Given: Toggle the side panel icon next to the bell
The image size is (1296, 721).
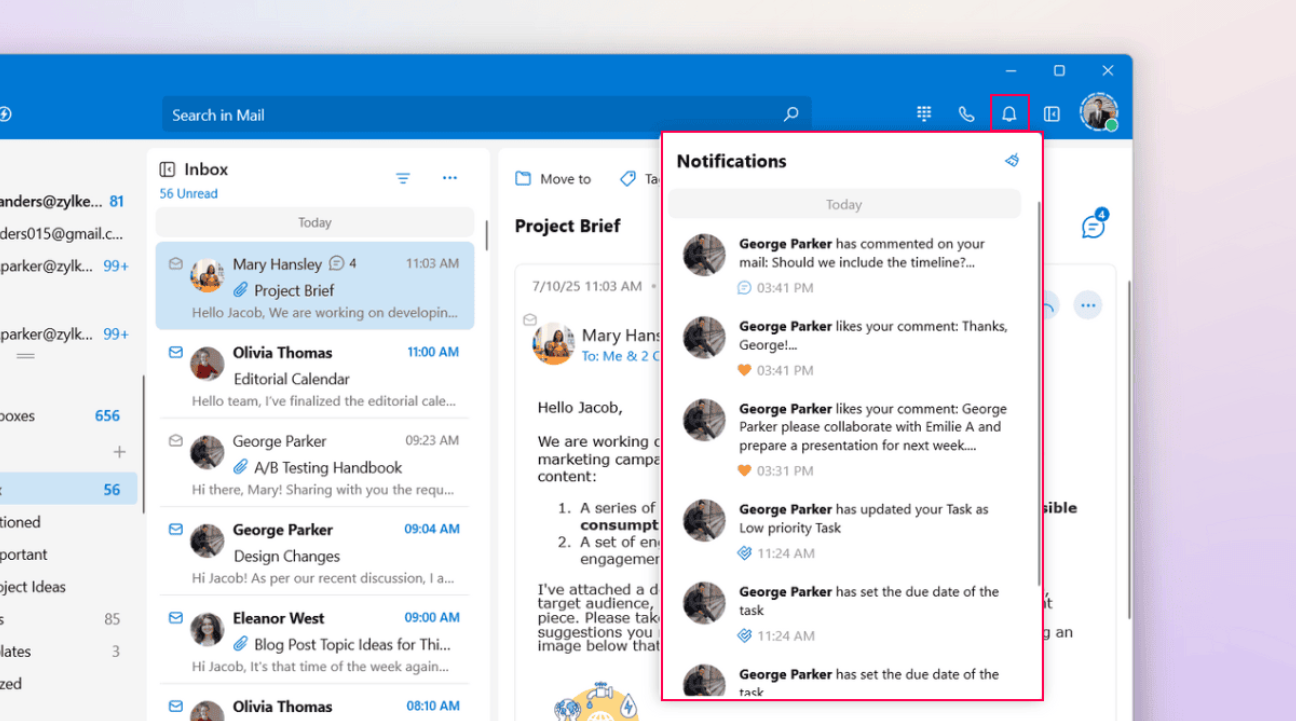Looking at the screenshot, I should tap(1051, 114).
